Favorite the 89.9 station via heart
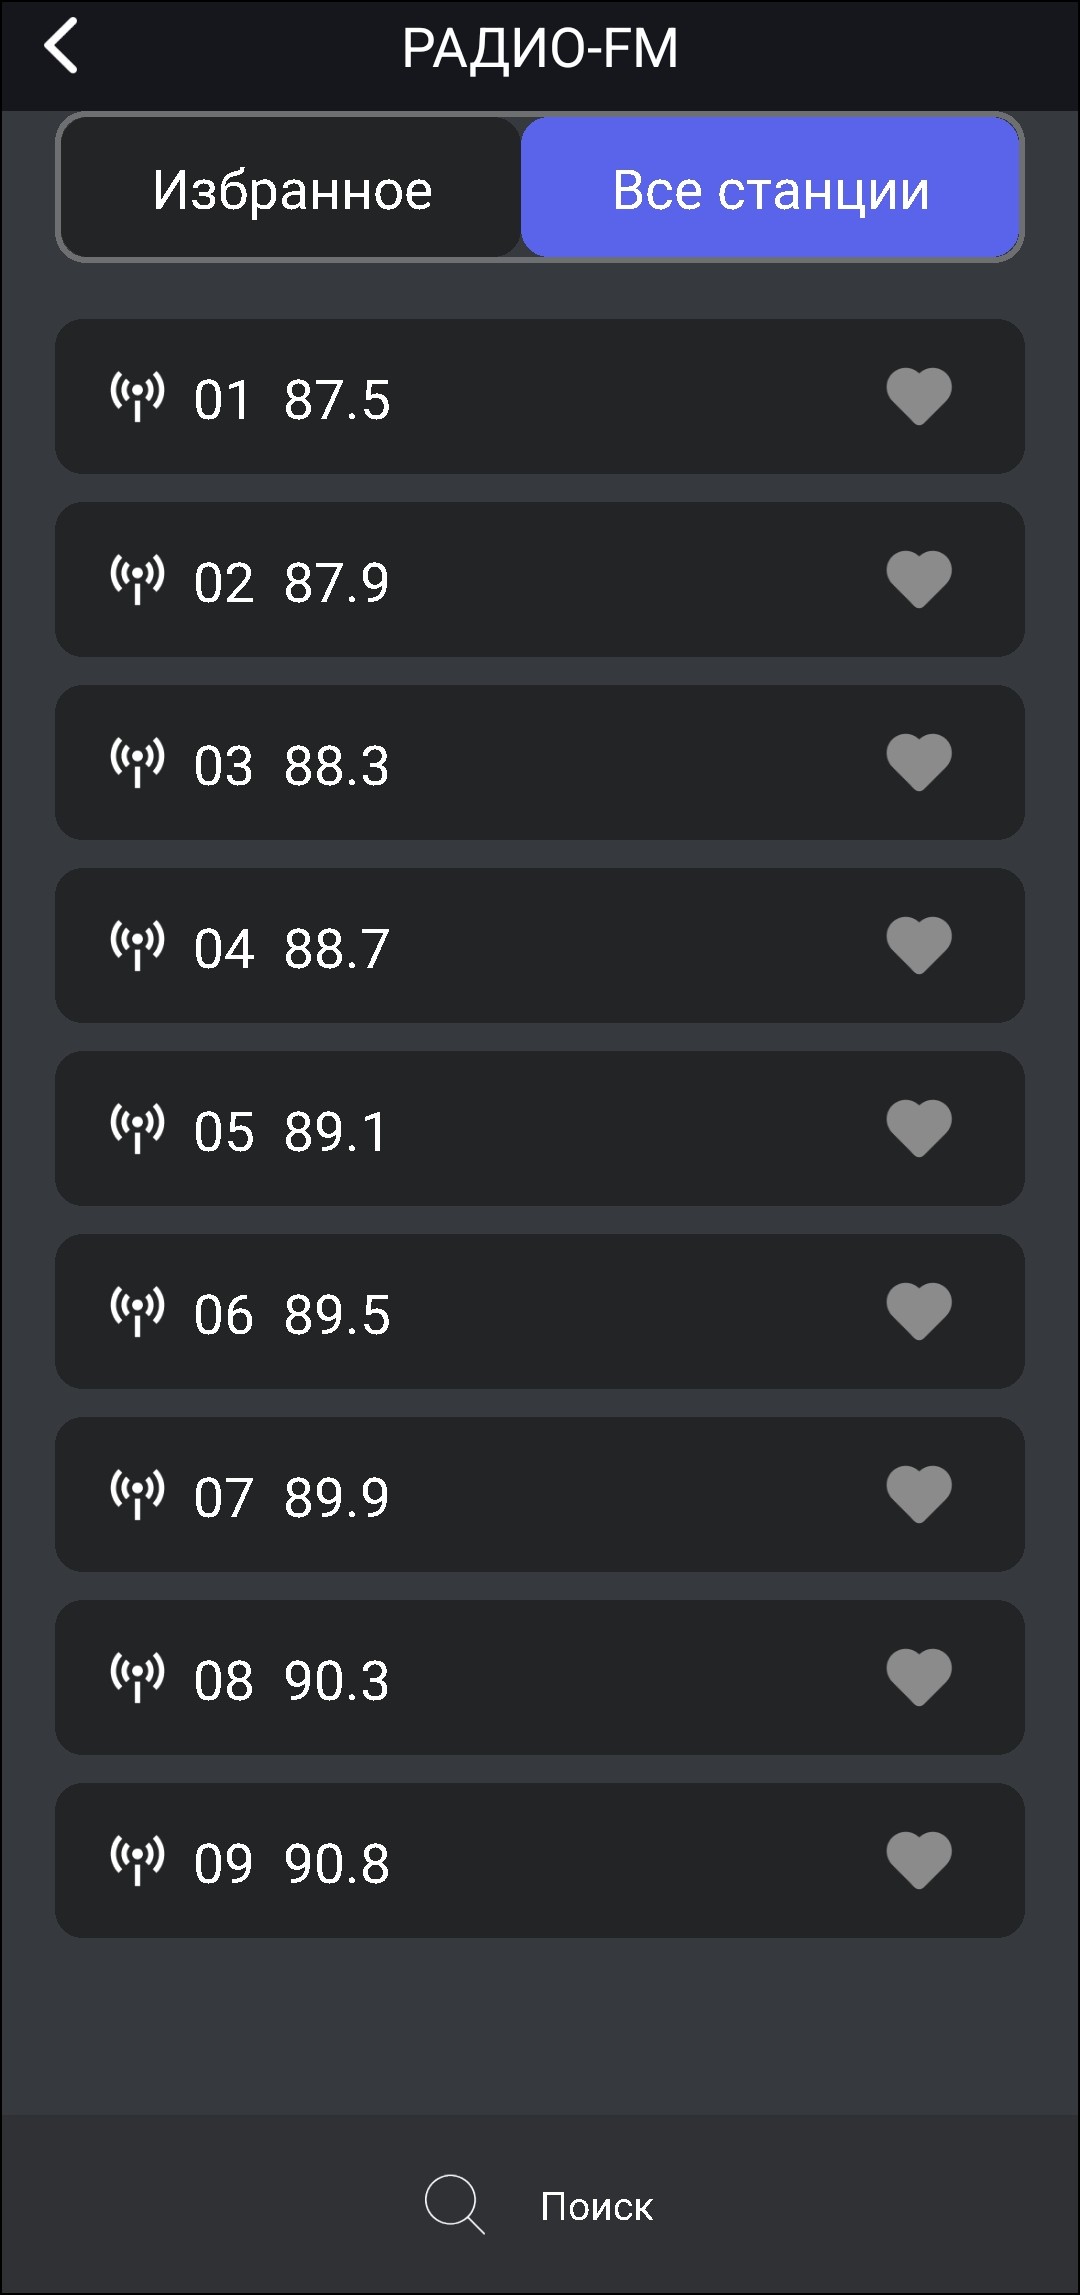 918,1494
